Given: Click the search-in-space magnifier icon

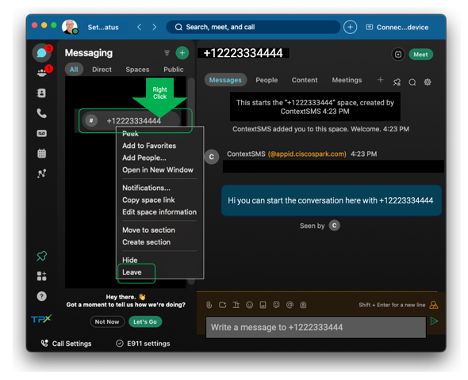Looking at the screenshot, I should (412, 82).
